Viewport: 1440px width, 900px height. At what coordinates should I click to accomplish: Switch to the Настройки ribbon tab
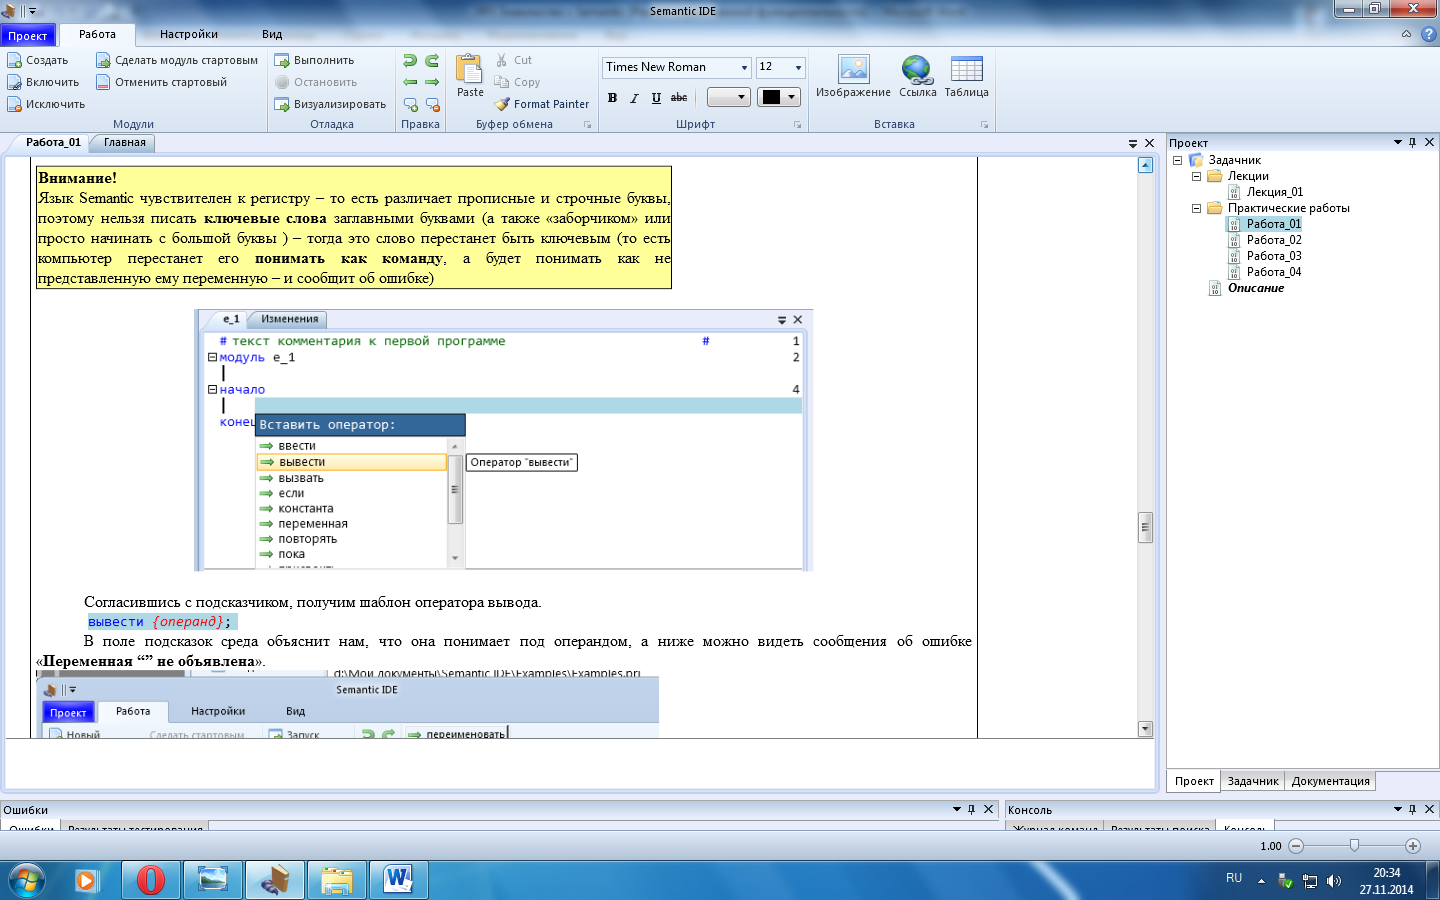[189, 34]
